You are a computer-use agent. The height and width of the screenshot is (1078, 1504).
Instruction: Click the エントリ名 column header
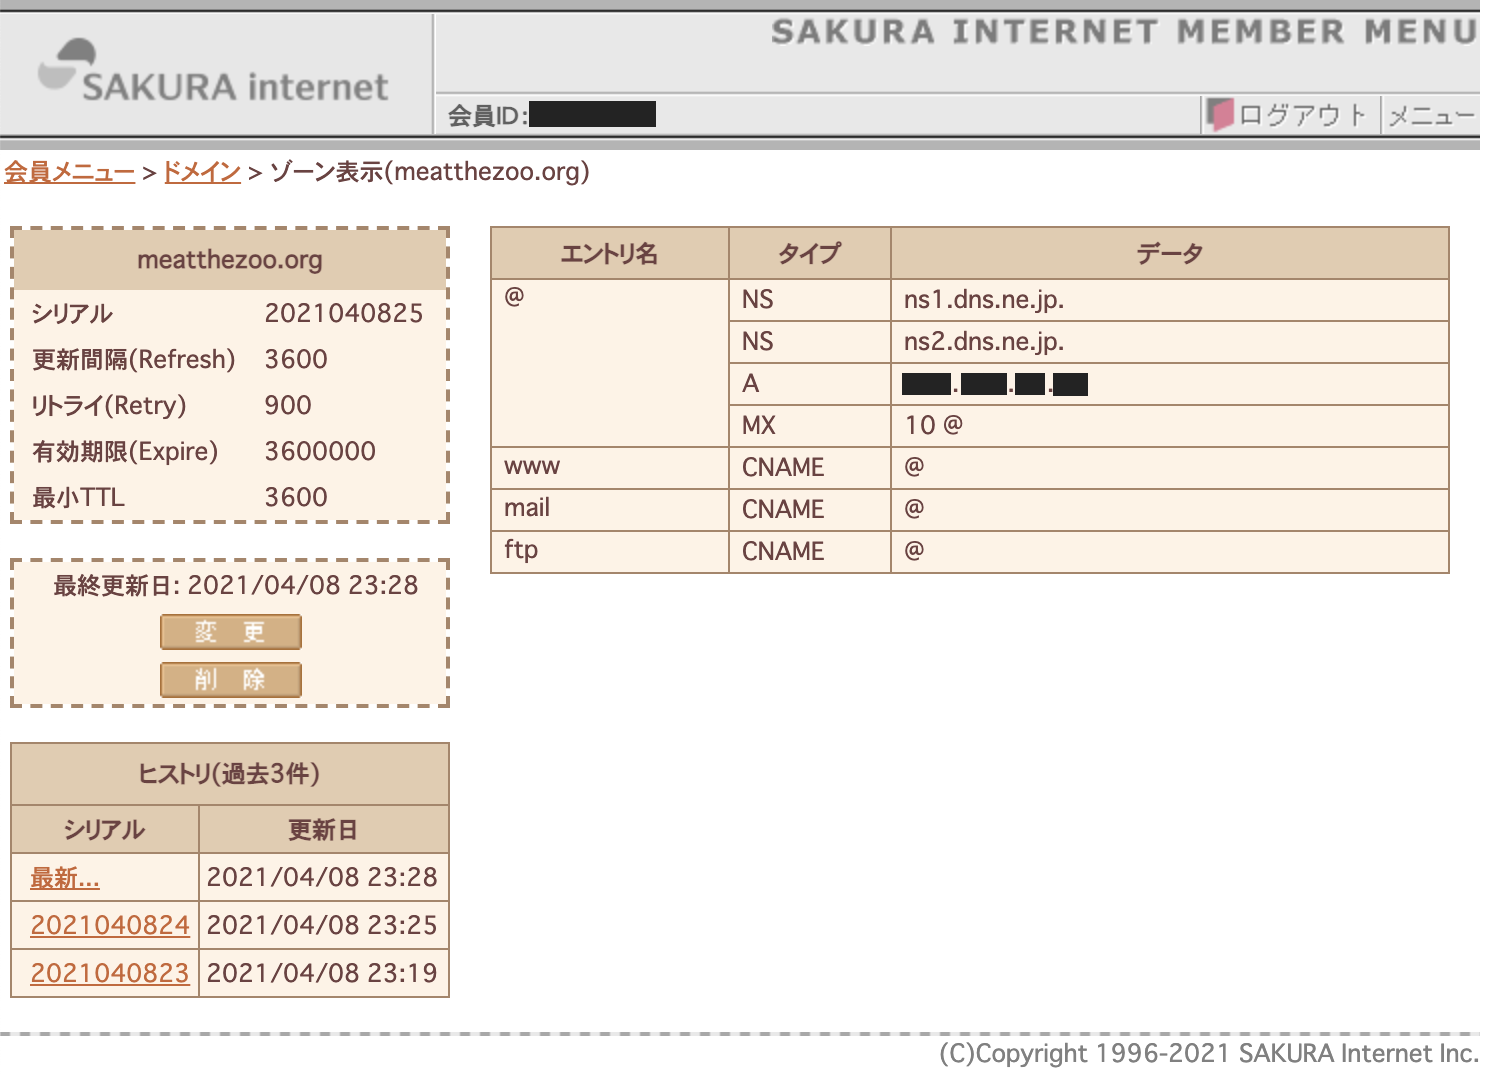pyautogui.click(x=610, y=254)
